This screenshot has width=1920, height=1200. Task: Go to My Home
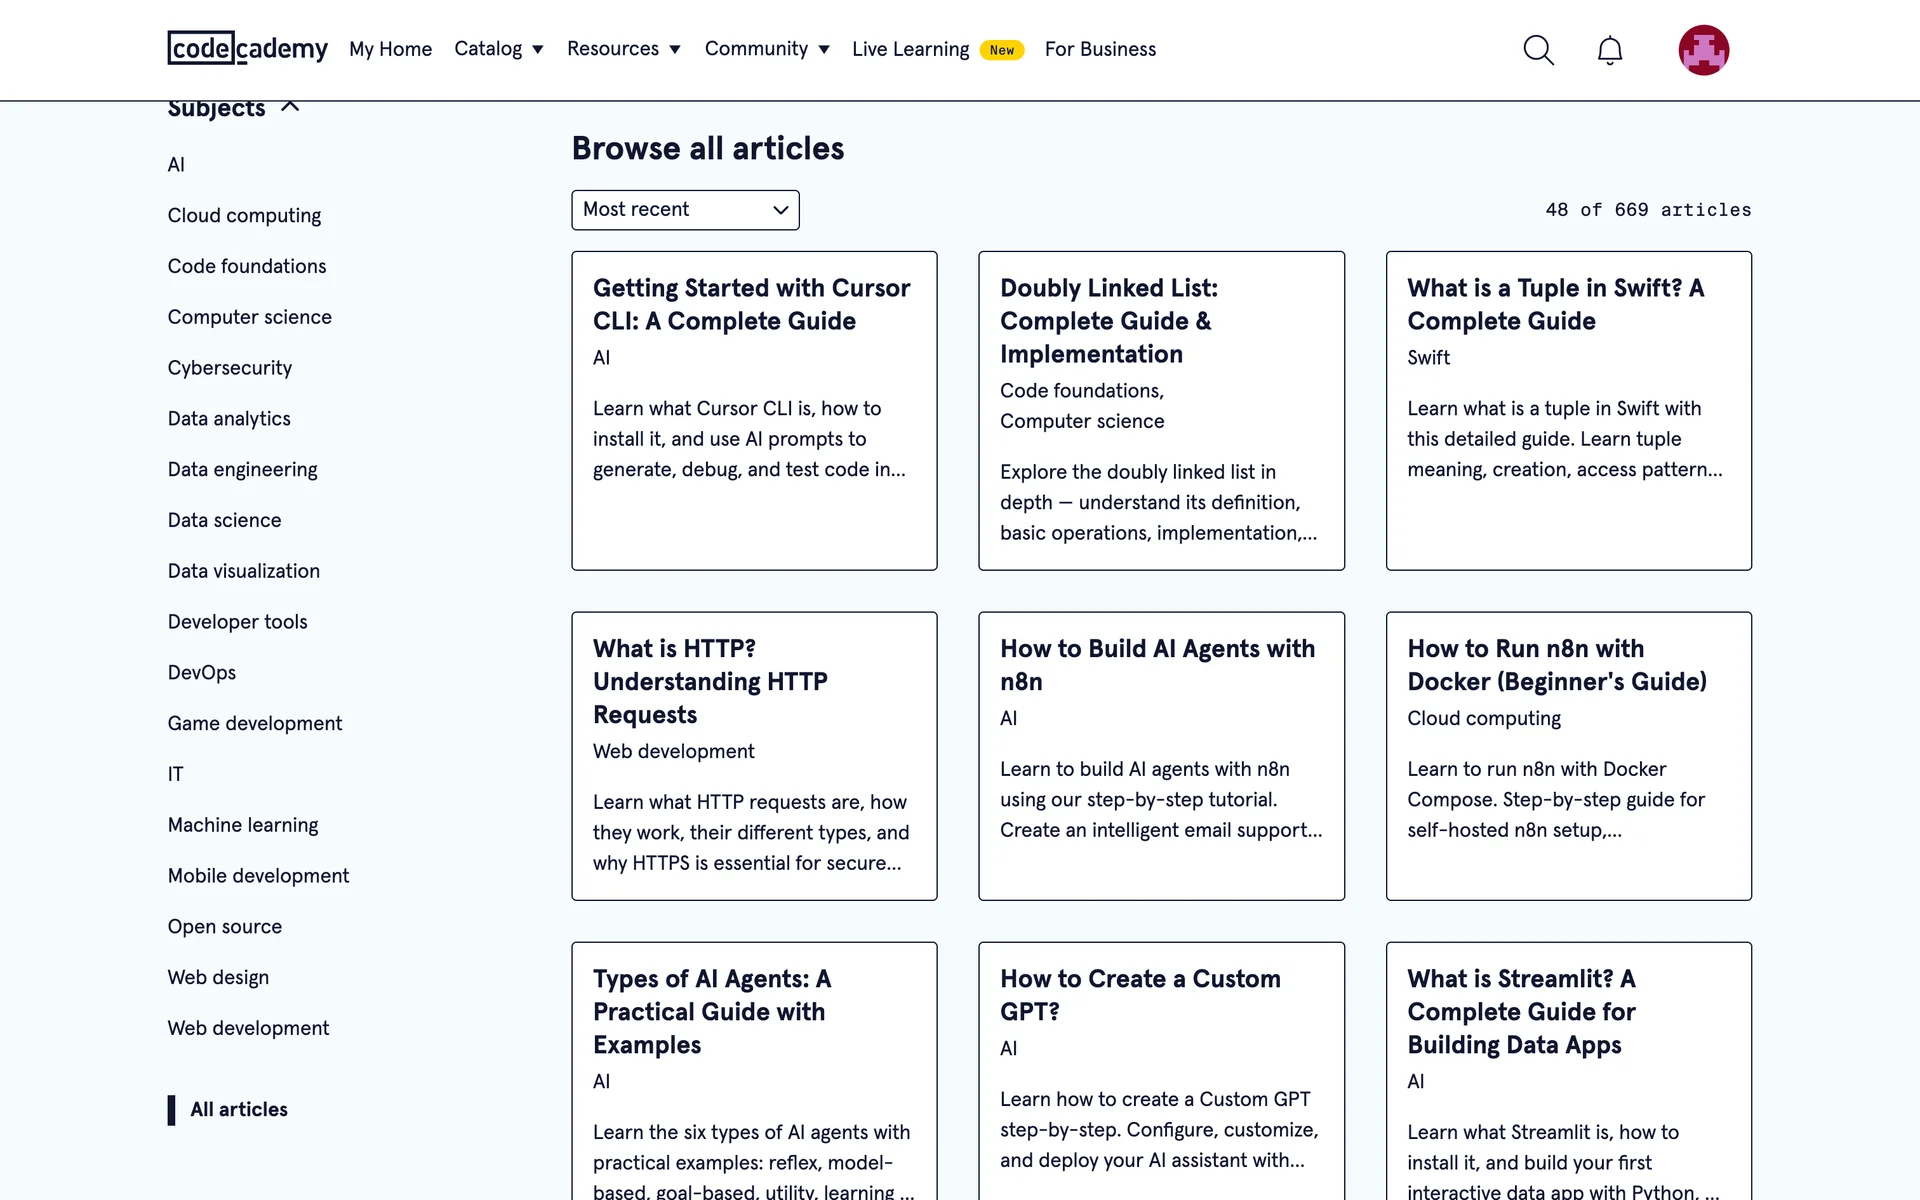(x=390, y=49)
